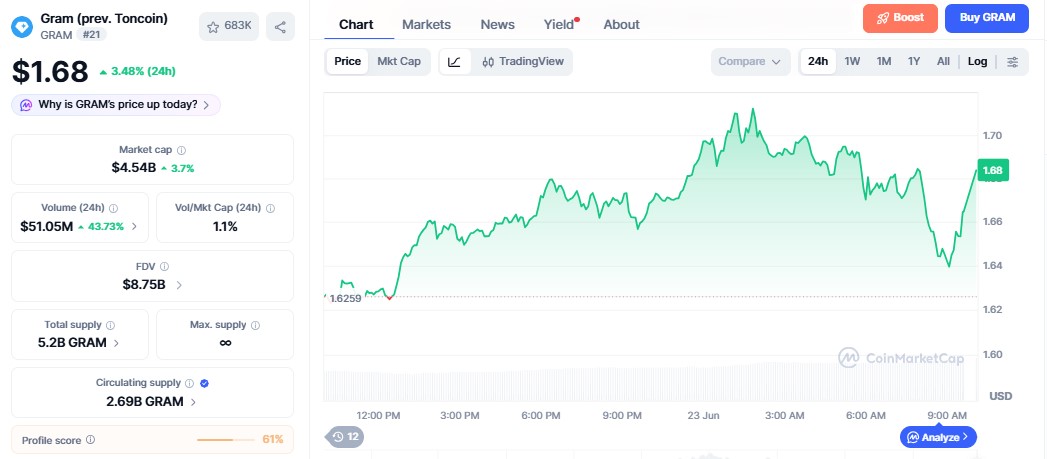Select the 1M time range
The height and width of the screenshot is (459, 1047).
point(884,61)
